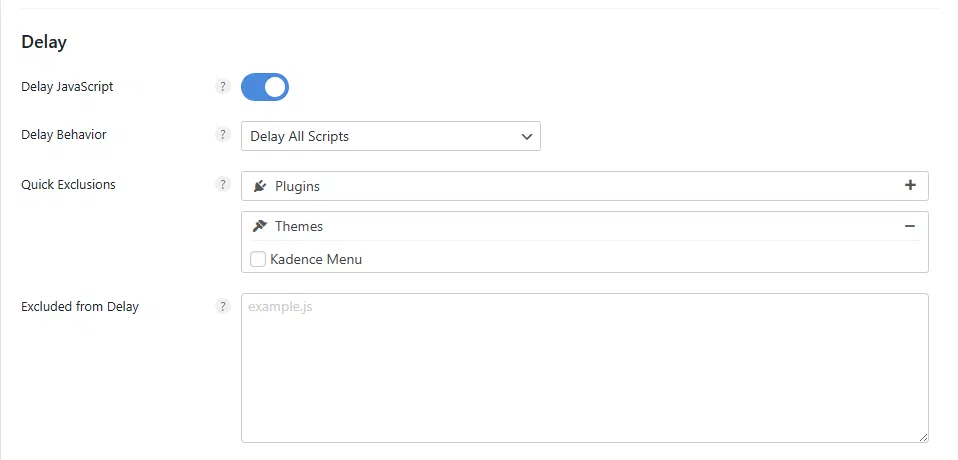This screenshot has height=460, width=958.
Task: Click the Kadence Menu checkbox label text
Action: point(316,259)
